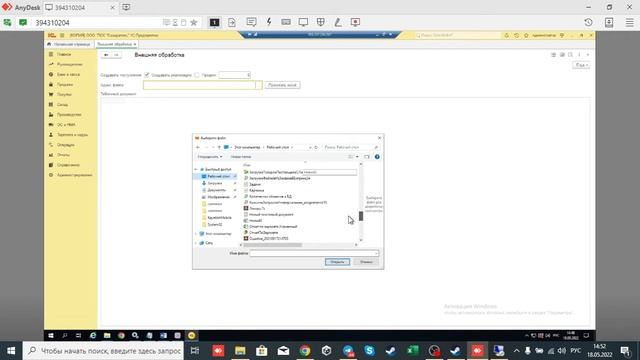Click the 394310204 address field
Screen dimensions: 640x360
coord(98,22)
